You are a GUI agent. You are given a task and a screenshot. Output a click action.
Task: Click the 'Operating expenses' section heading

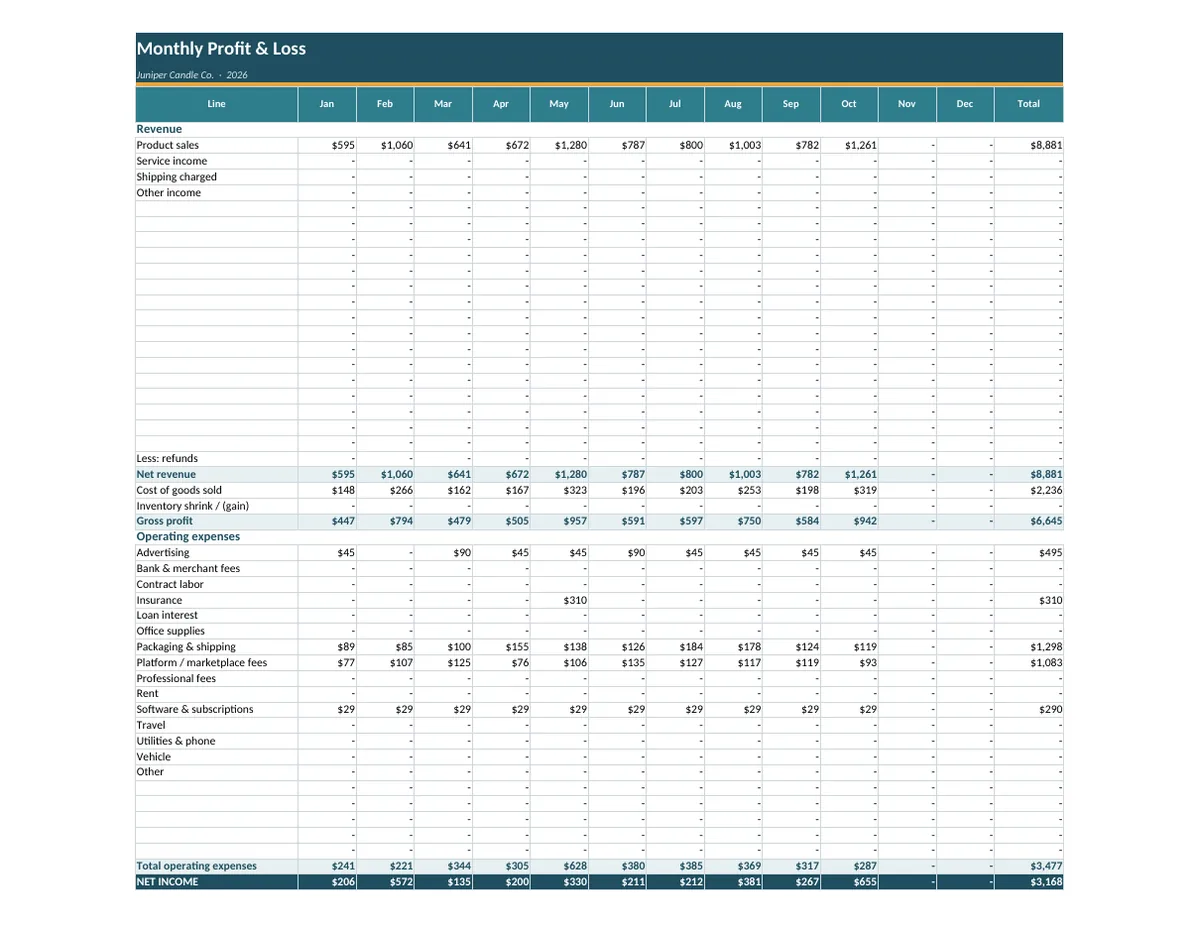click(x=188, y=537)
